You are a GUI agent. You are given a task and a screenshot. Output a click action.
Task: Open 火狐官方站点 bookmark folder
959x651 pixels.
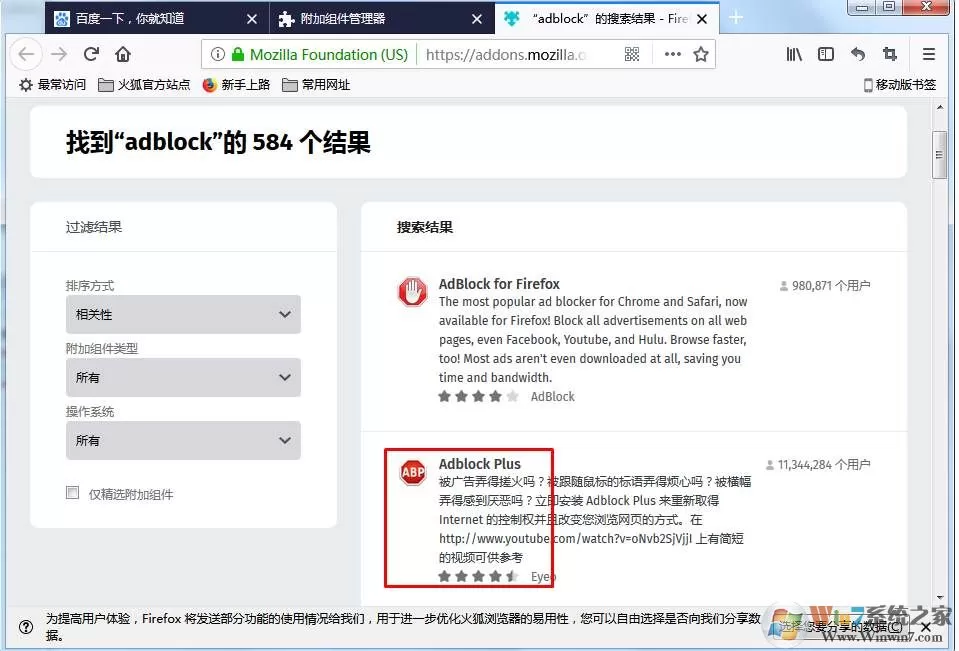(x=144, y=84)
